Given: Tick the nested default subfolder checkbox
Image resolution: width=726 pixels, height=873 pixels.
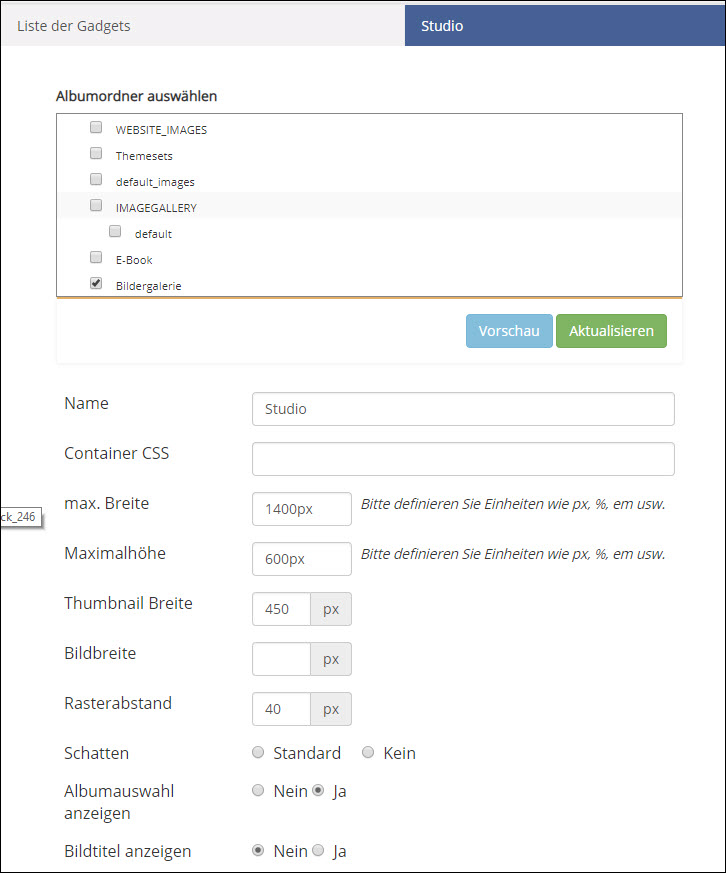Looking at the screenshot, I should 115,231.
